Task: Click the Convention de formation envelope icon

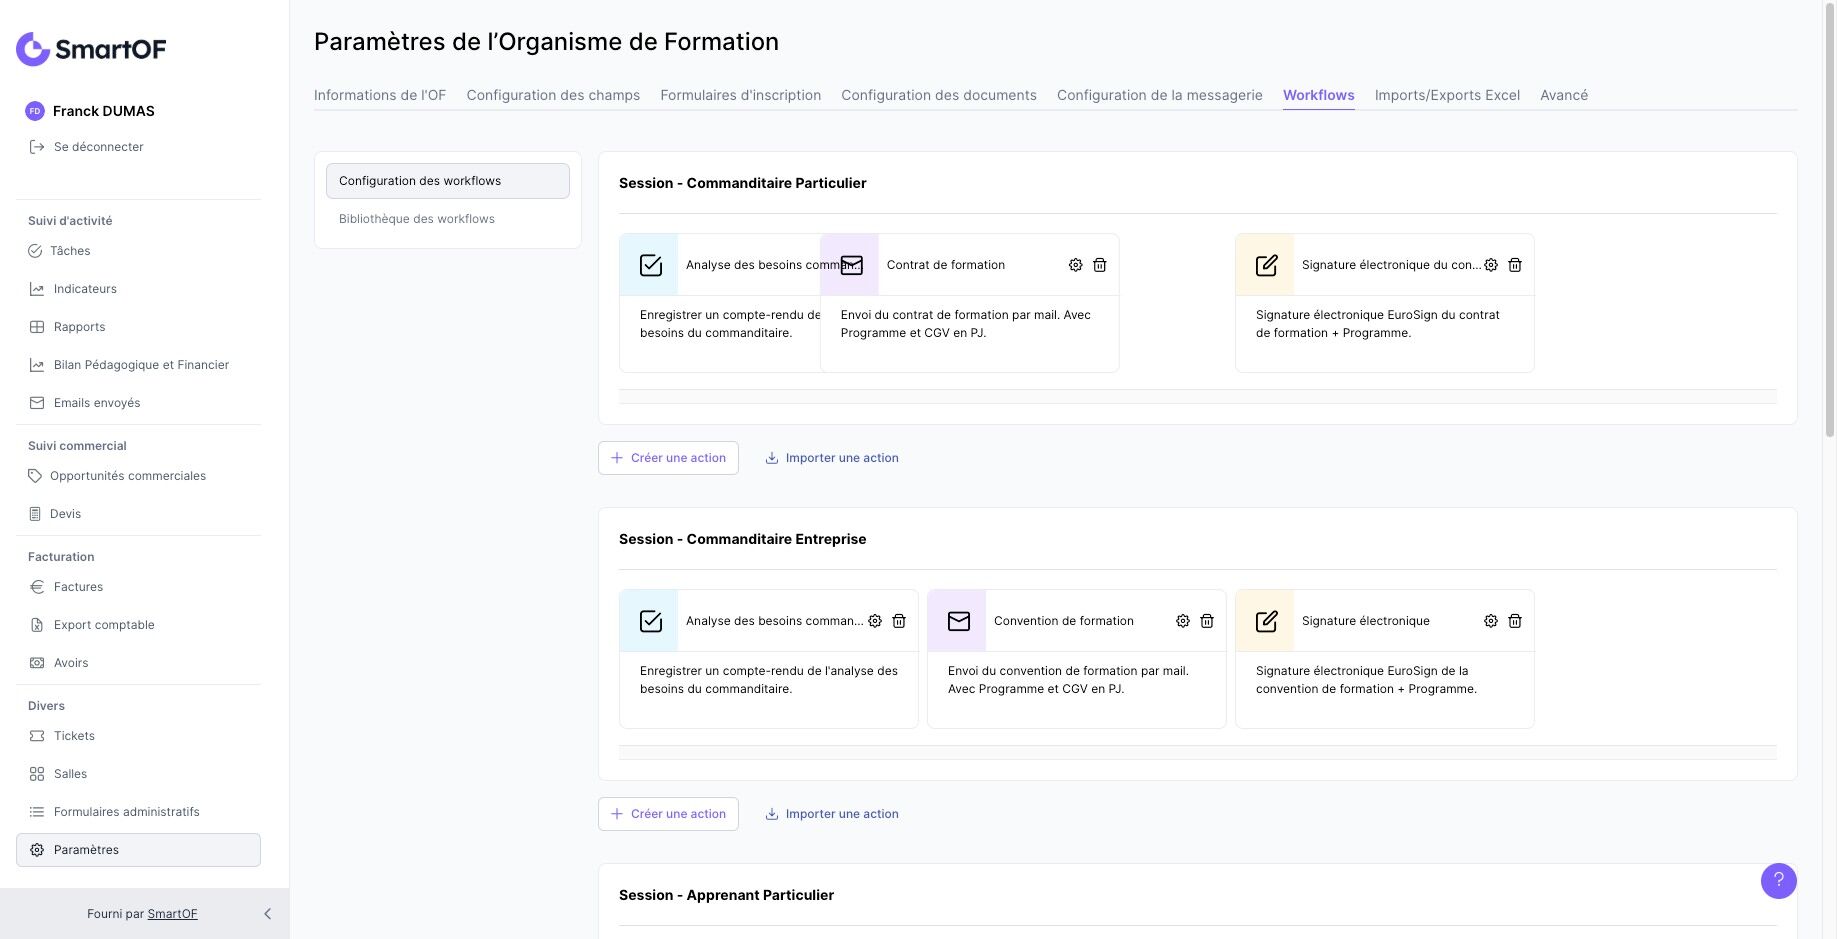Action: [x=958, y=621]
